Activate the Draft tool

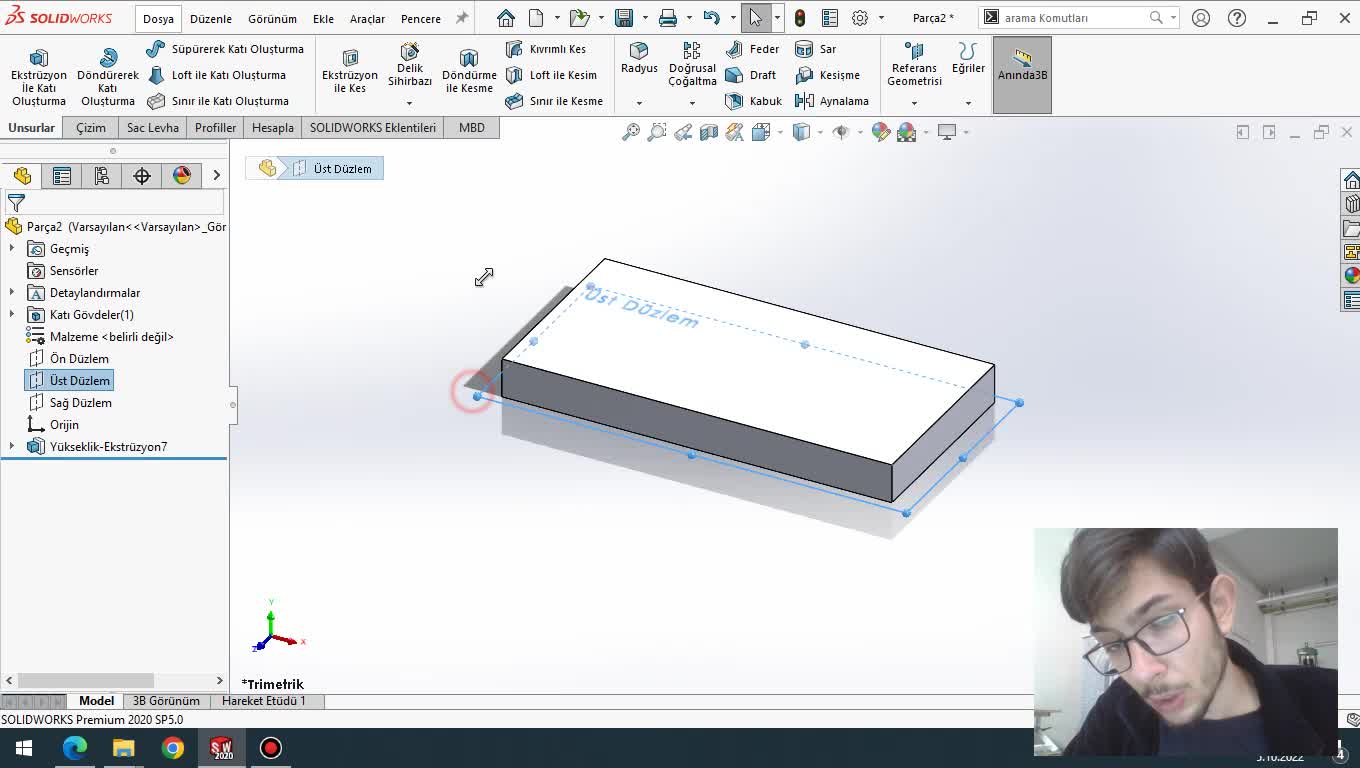tap(750, 75)
